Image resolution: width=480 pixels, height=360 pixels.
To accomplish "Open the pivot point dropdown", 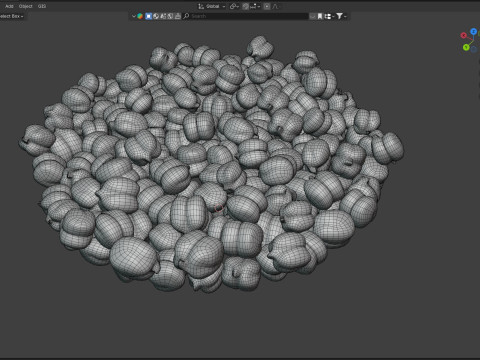I will 234,6.
